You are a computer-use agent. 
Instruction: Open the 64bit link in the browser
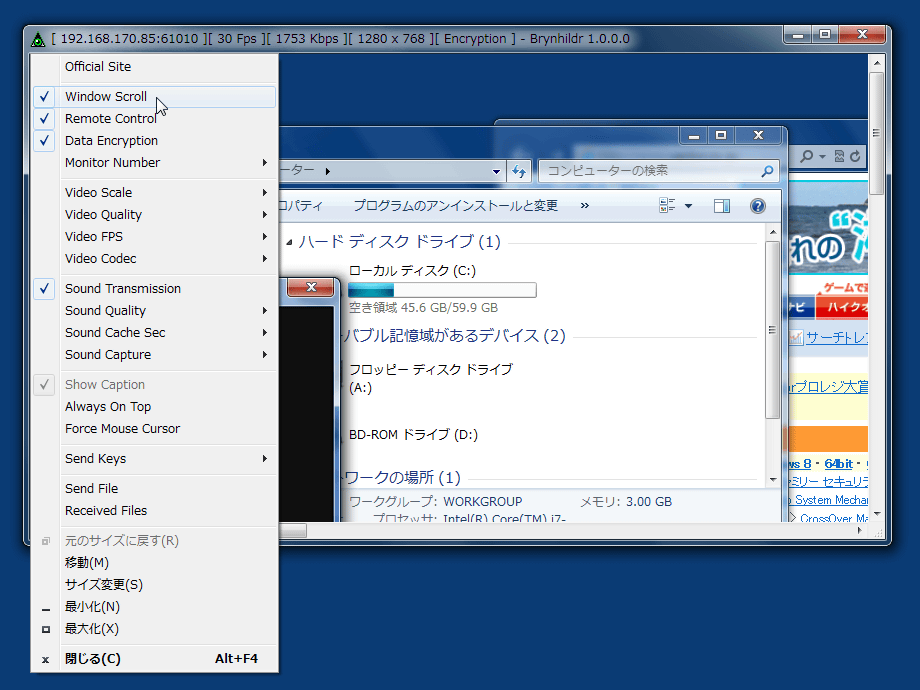tap(838, 464)
